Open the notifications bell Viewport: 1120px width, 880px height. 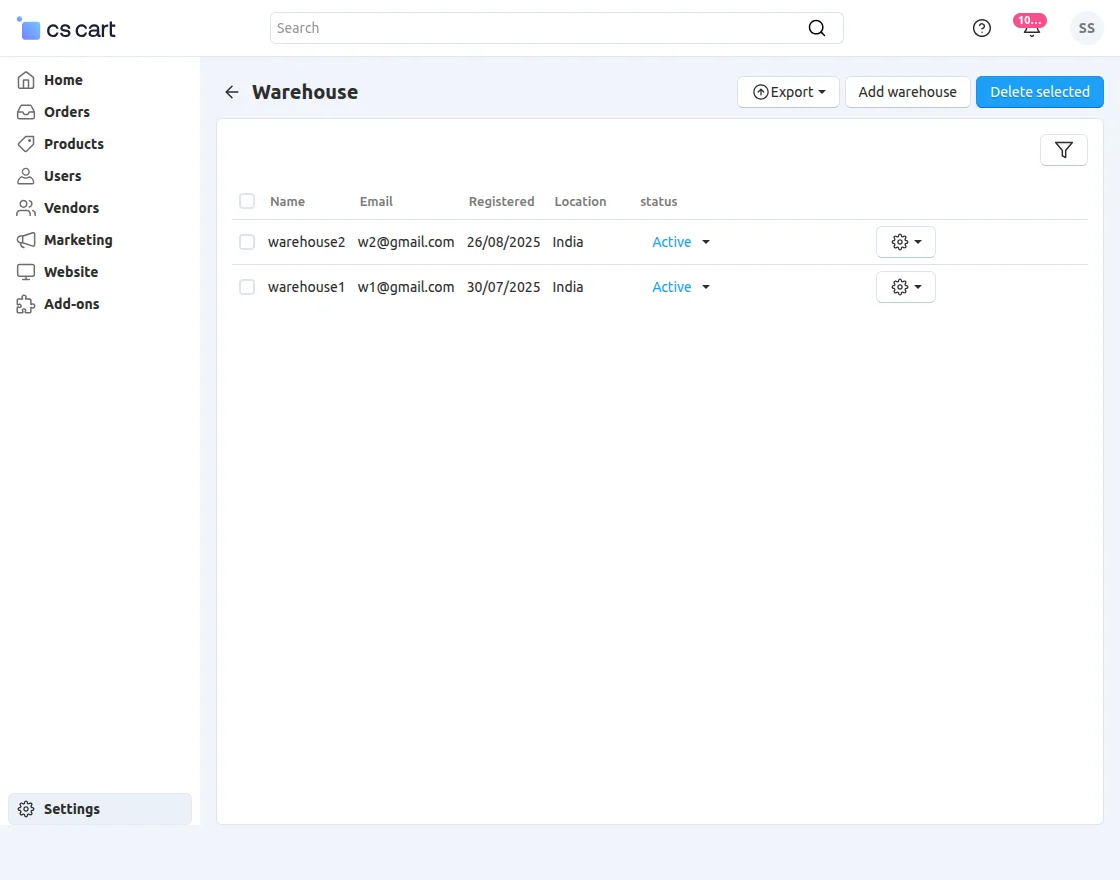tap(1031, 28)
